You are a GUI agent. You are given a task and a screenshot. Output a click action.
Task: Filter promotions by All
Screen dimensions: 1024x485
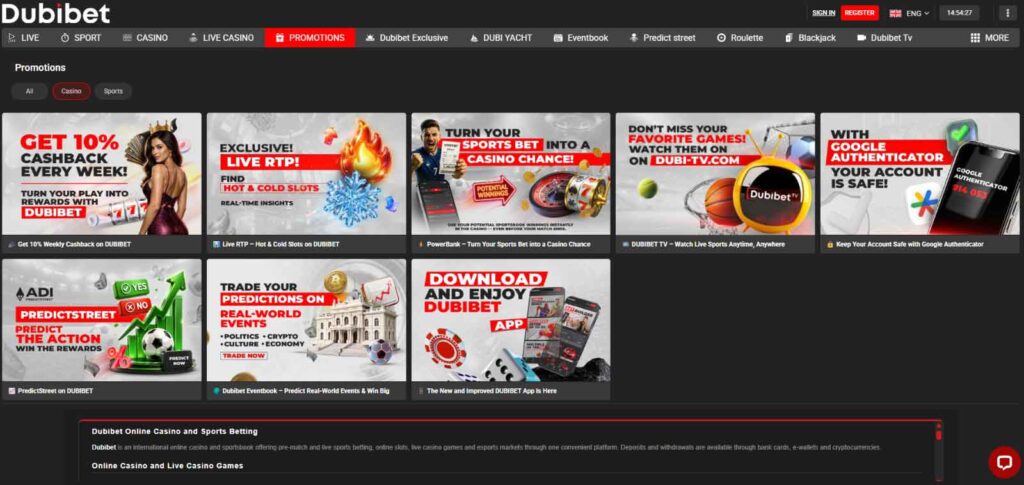(29, 91)
